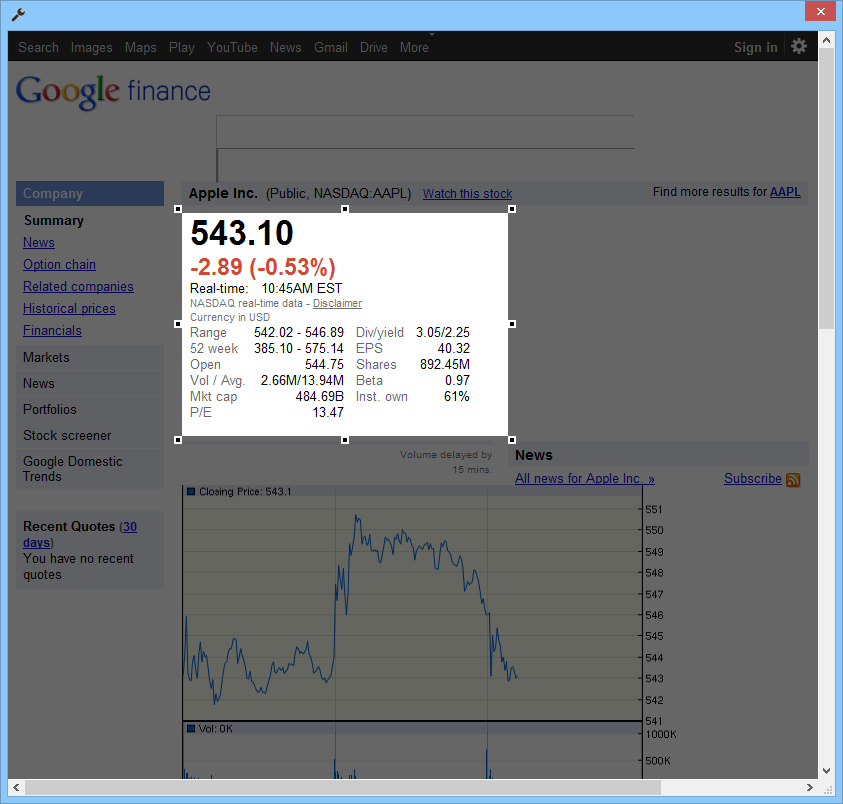Click the P/E value 13.47
Image resolution: width=843 pixels, height=804 pixels.
(x=328, y=412)
